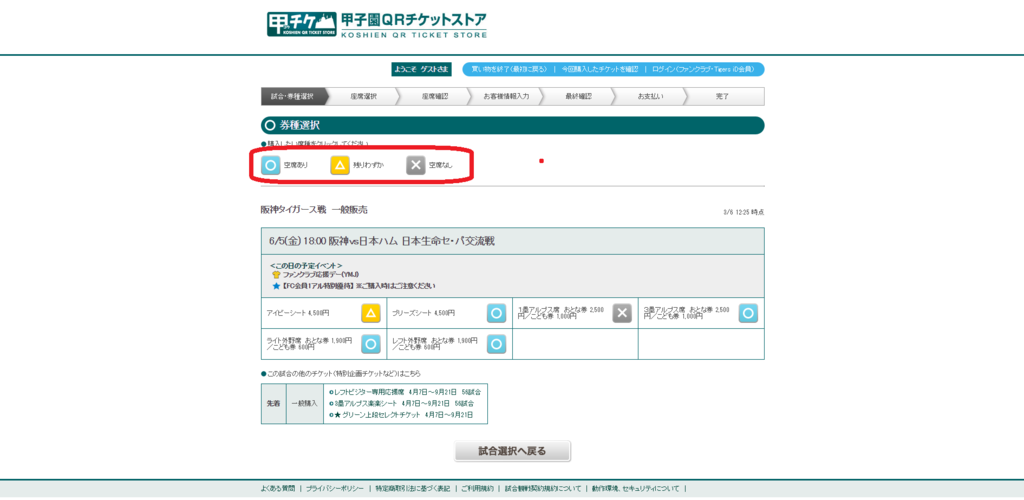Select the blue circle for ライト外野席

(371, 344)
